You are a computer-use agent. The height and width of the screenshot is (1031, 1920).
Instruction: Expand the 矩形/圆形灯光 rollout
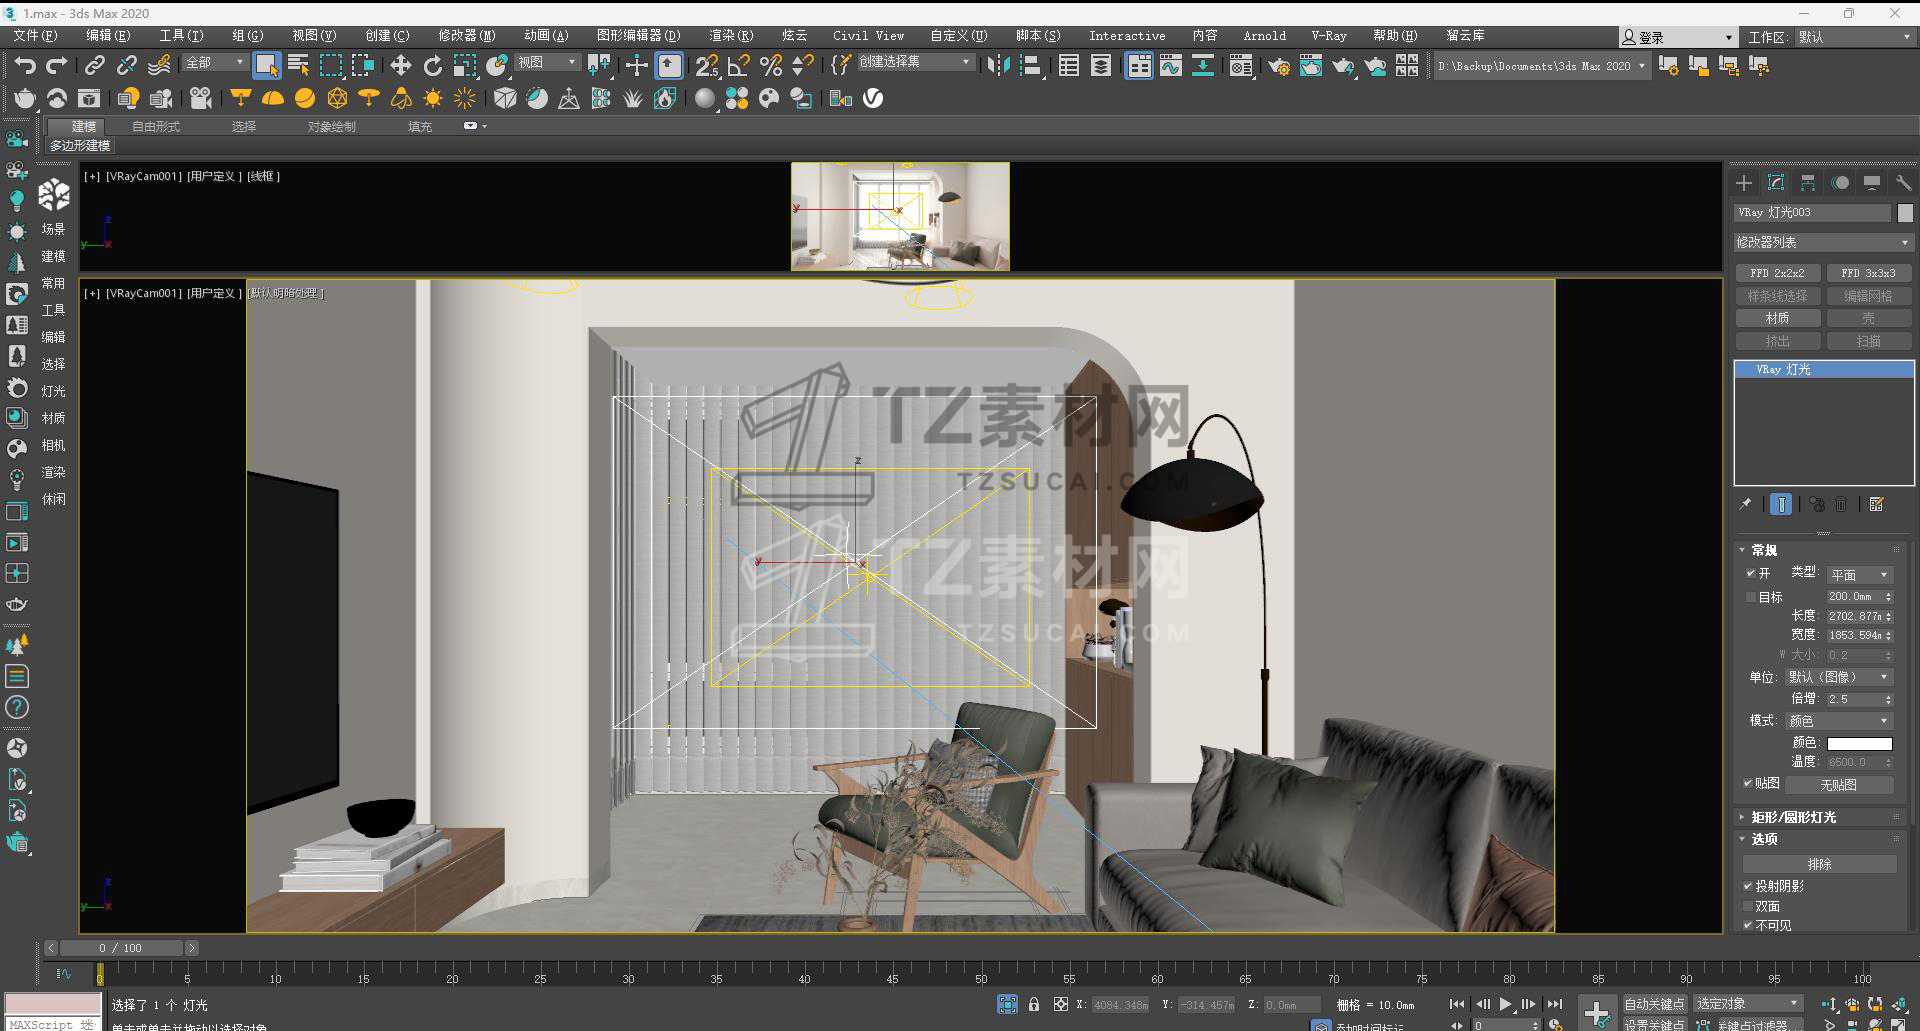click(x=1793, y=817)
